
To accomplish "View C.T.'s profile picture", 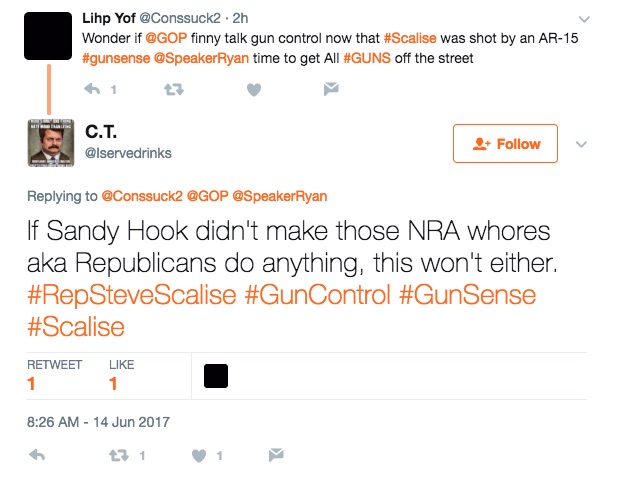I will [53, 142].
